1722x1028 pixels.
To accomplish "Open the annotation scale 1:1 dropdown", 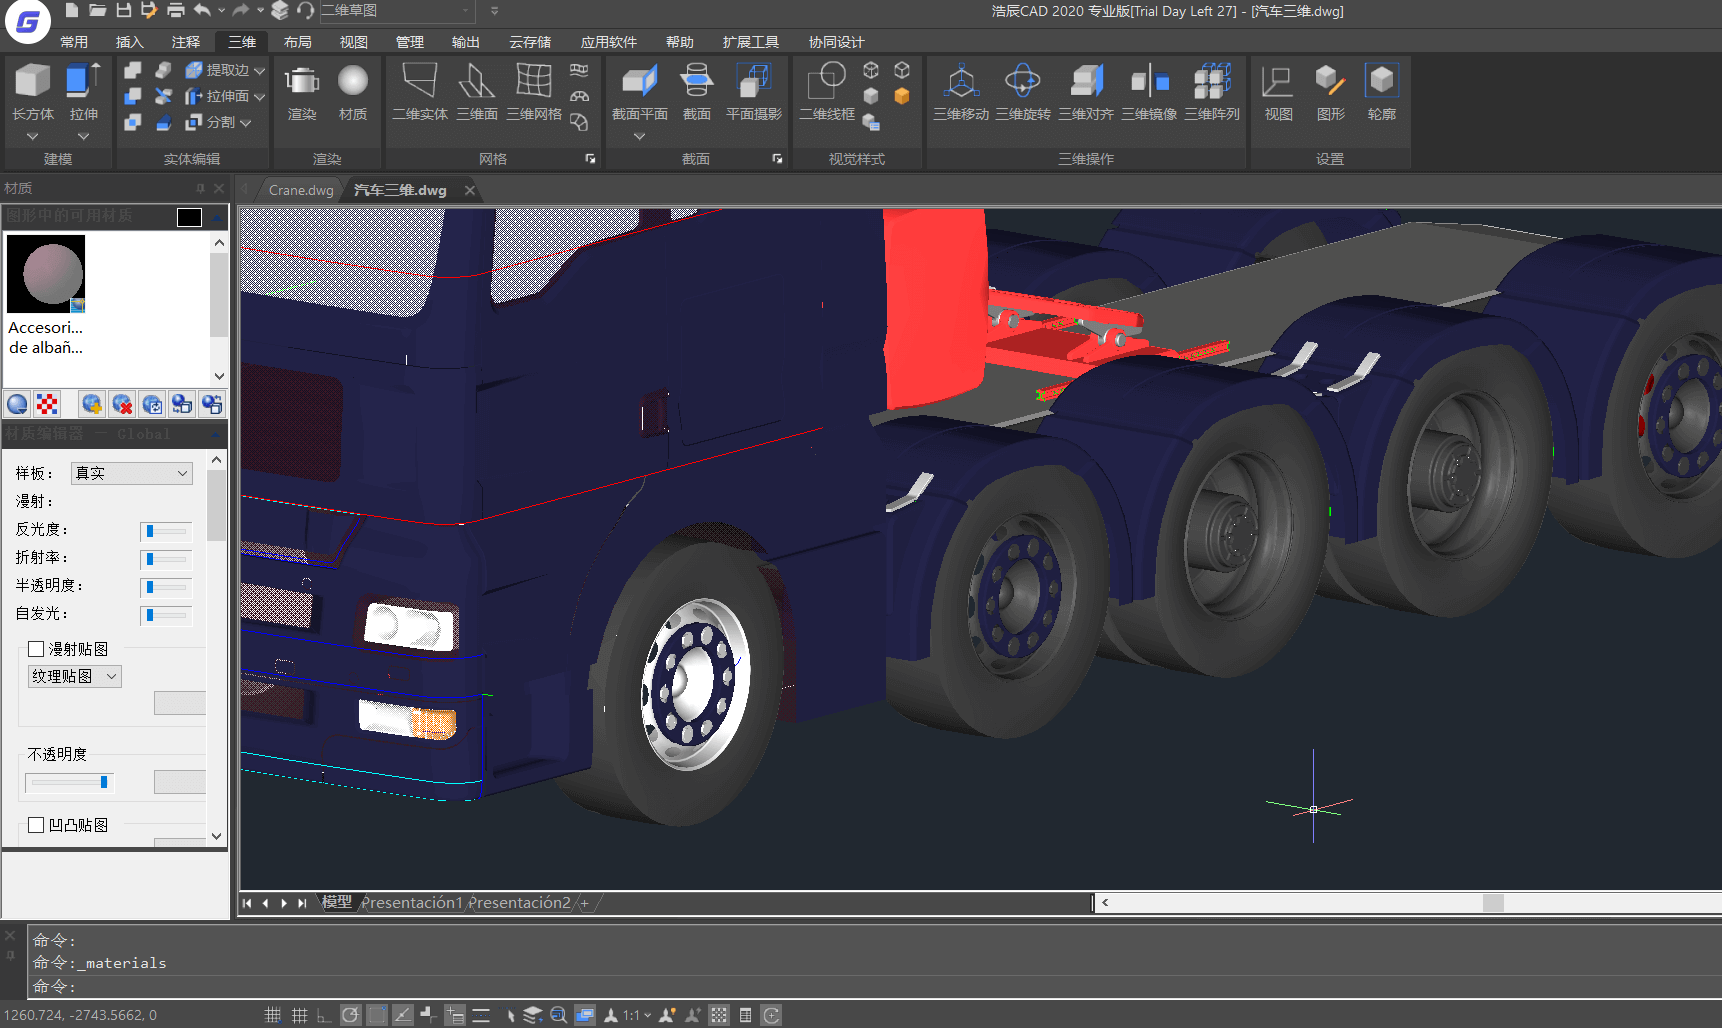I will click(x=637, y=1015).
